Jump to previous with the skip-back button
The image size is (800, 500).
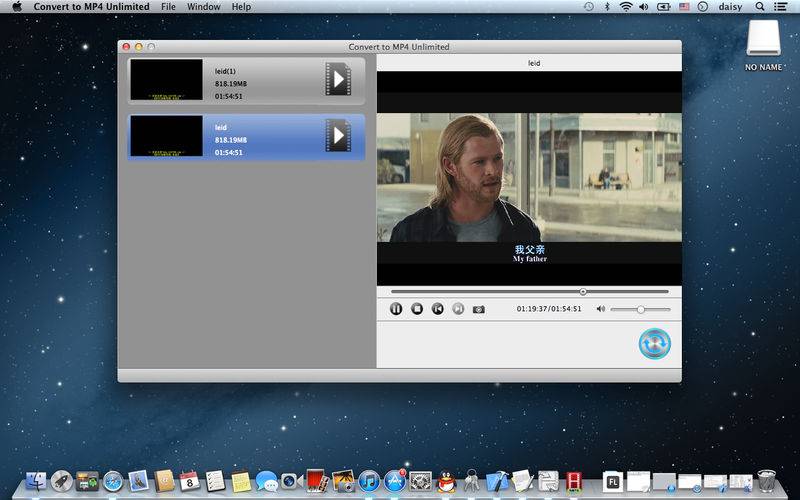point(437,309)
